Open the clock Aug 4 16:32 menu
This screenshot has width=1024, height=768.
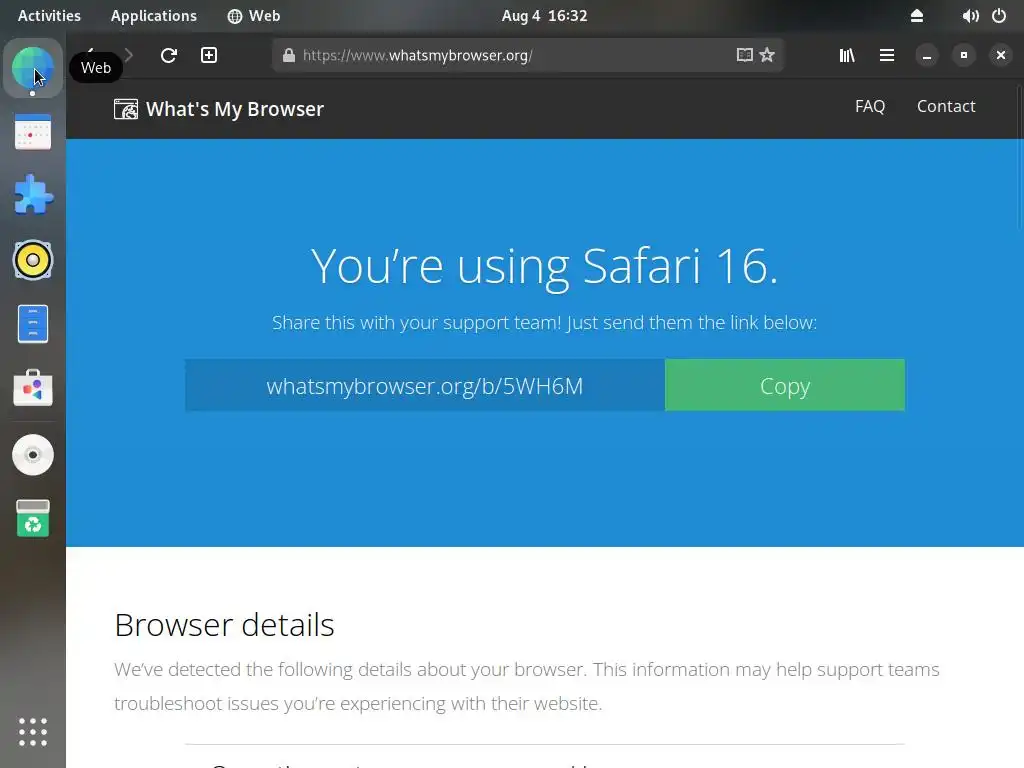(545, 16)
